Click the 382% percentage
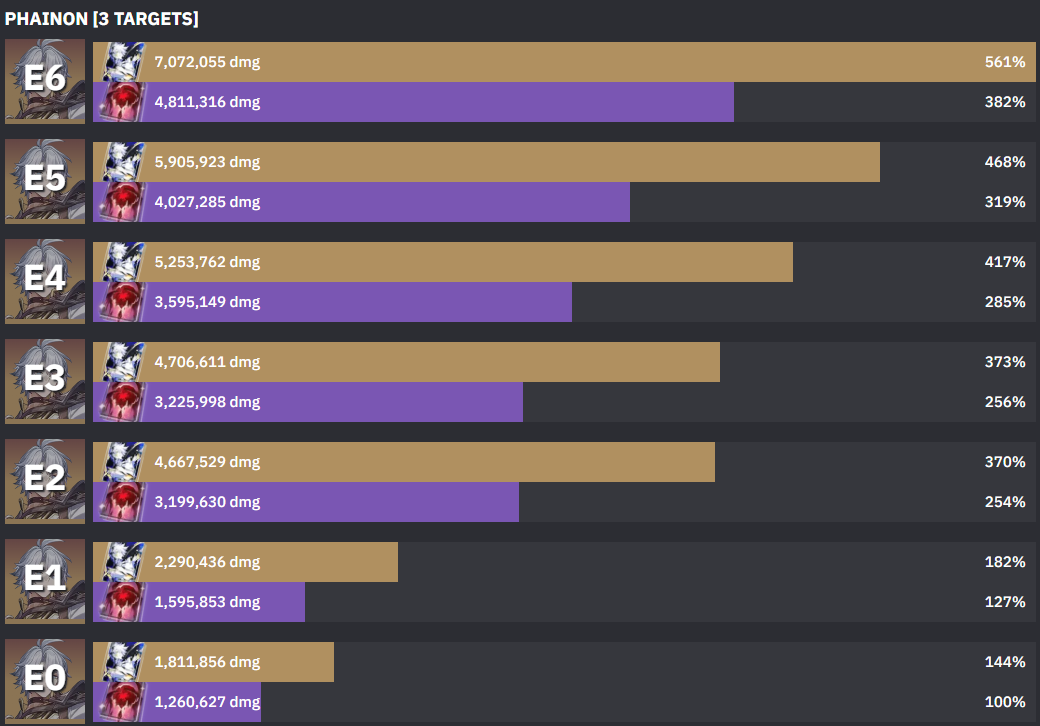 pyautogui.click(x=1006, y=102)
